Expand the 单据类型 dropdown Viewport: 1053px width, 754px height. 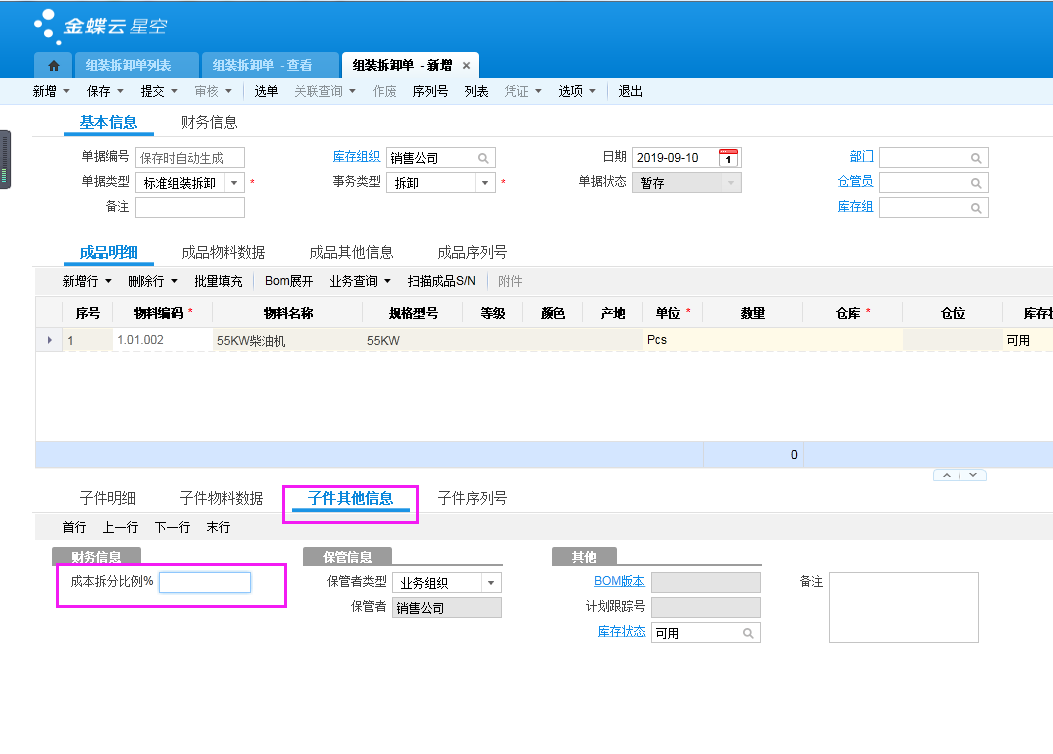tap(234, 183)
